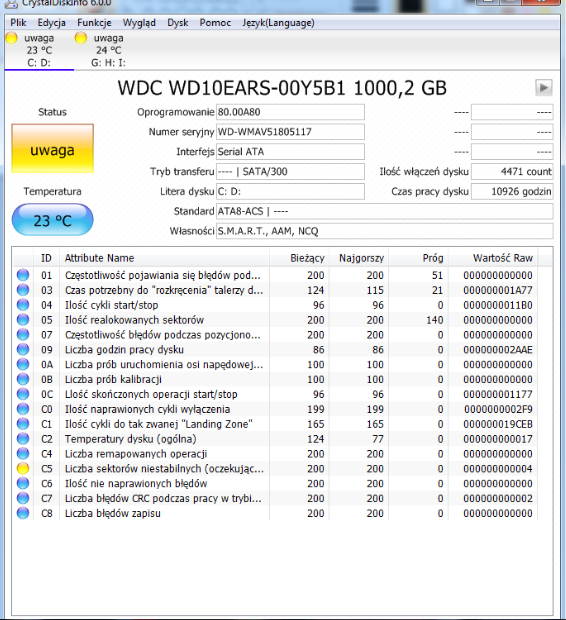The width and height of the screenshot is (566, 620).
Task: Click blue status icon of attribute 0C
Action: (23, 394)
